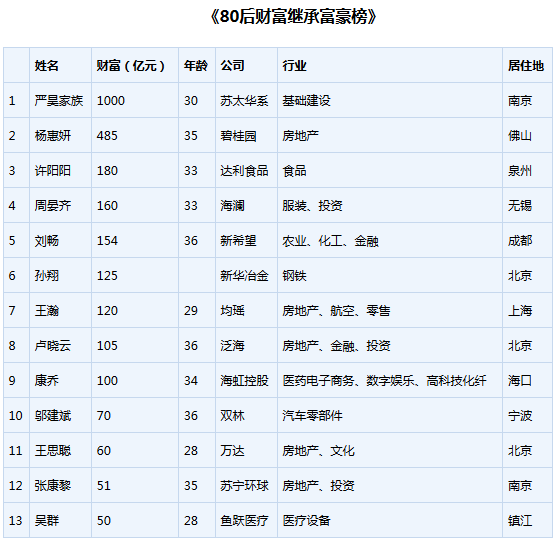Select industry cell 农业、化工、金融
This screenshot has height=548, width=556.
[330, 241]
